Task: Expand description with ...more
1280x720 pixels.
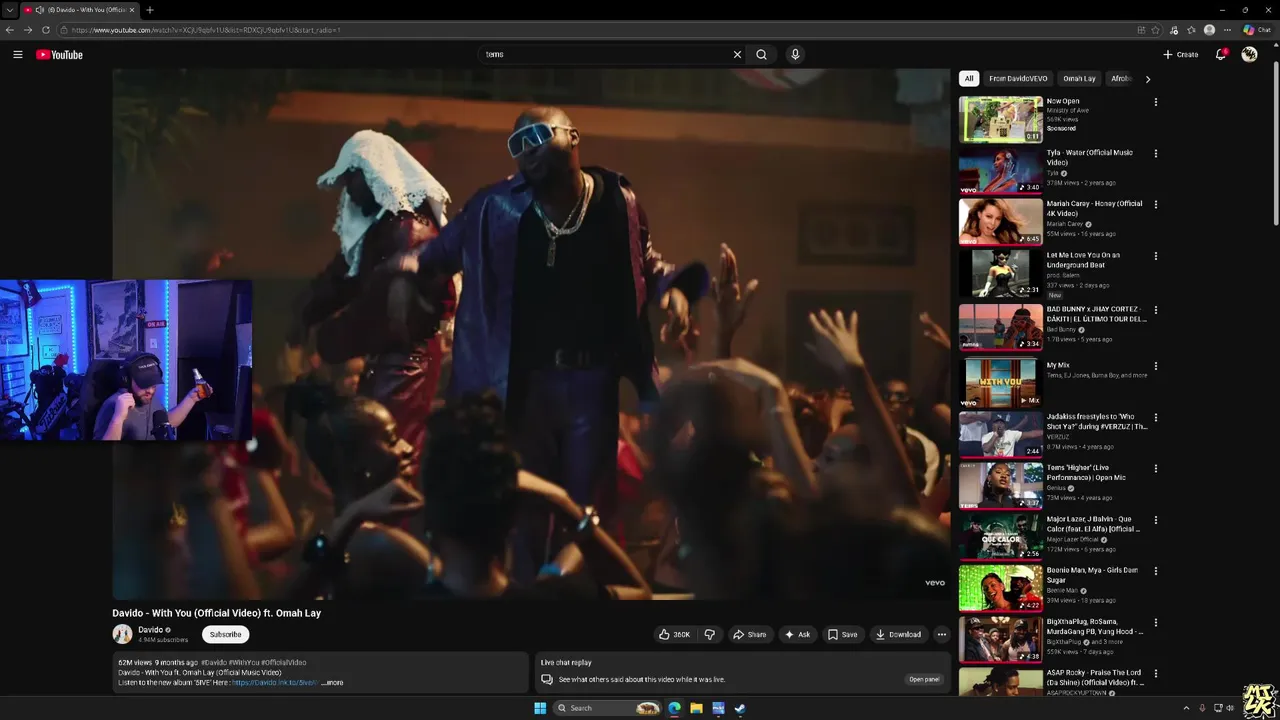Action: (332, 683)
